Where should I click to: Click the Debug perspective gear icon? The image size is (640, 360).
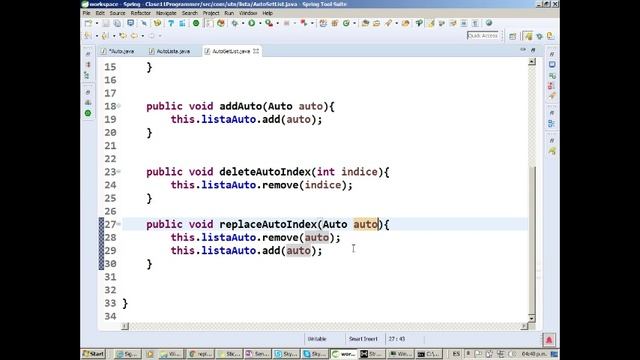[540, 36]
